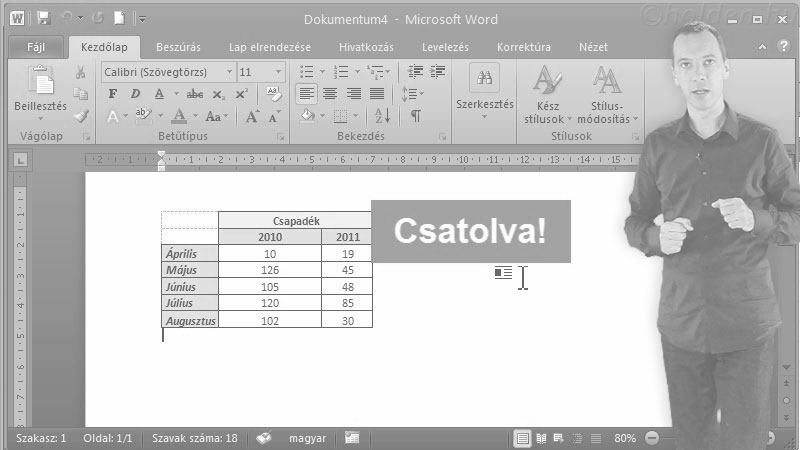Toggle align right button

coord(354,94)
